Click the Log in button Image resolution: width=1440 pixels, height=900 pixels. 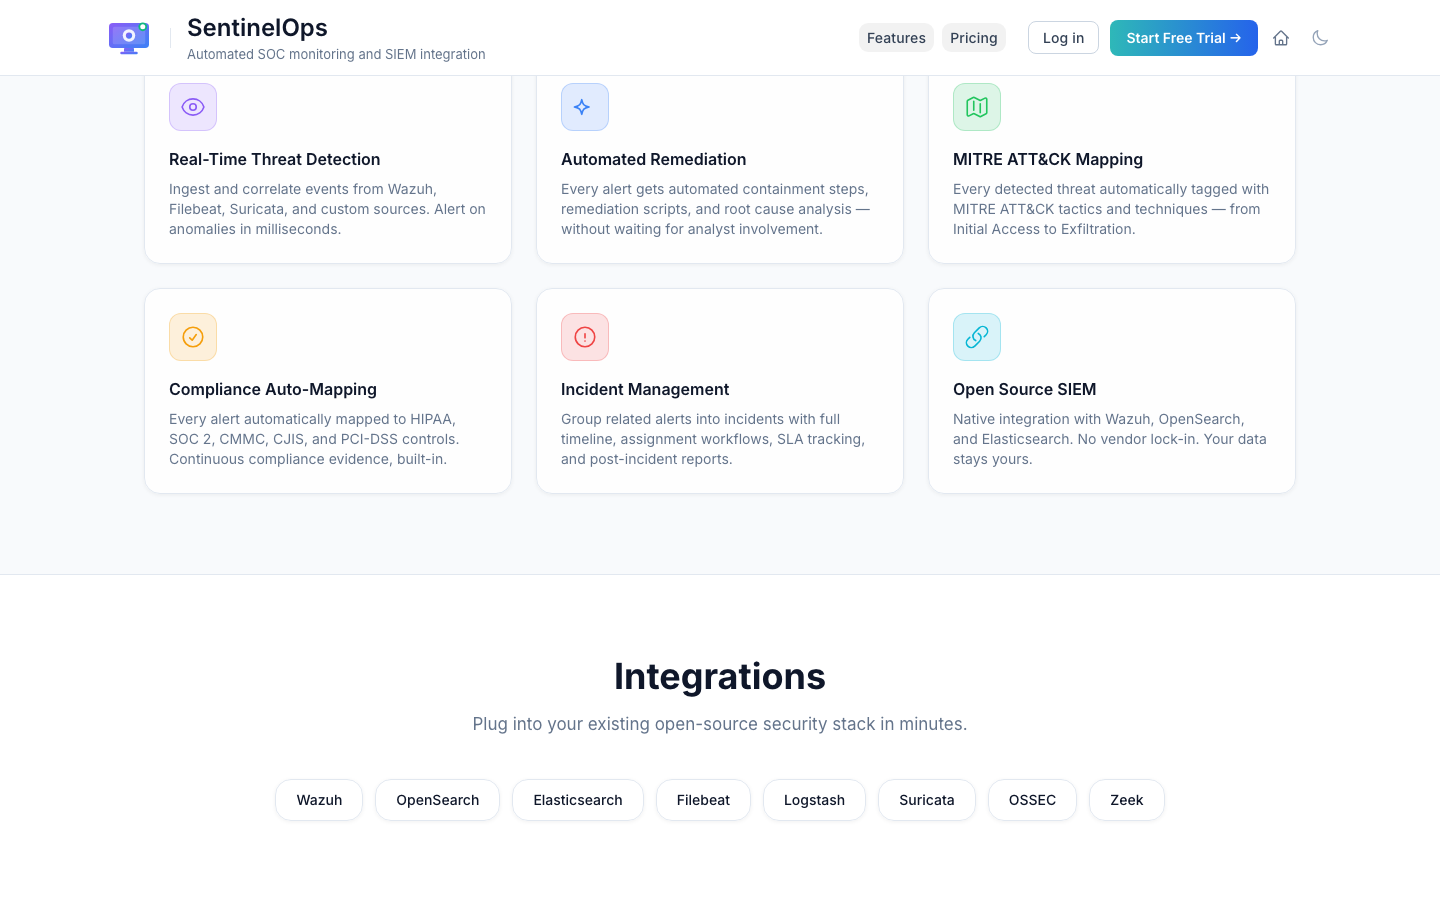1063,38
